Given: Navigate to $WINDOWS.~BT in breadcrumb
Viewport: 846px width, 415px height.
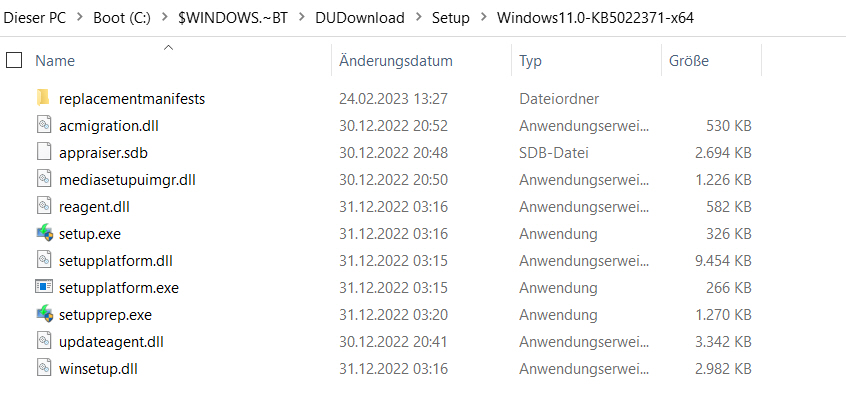Looking at the screenshot, I should click(233, 18).
